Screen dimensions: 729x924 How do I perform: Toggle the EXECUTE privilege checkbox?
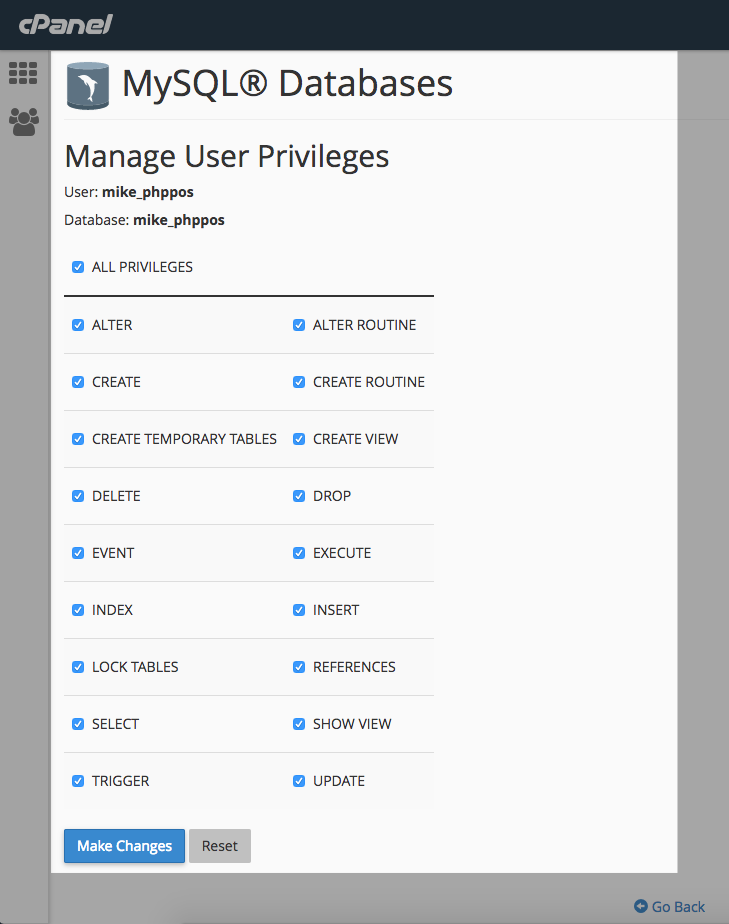coord(299,553)
